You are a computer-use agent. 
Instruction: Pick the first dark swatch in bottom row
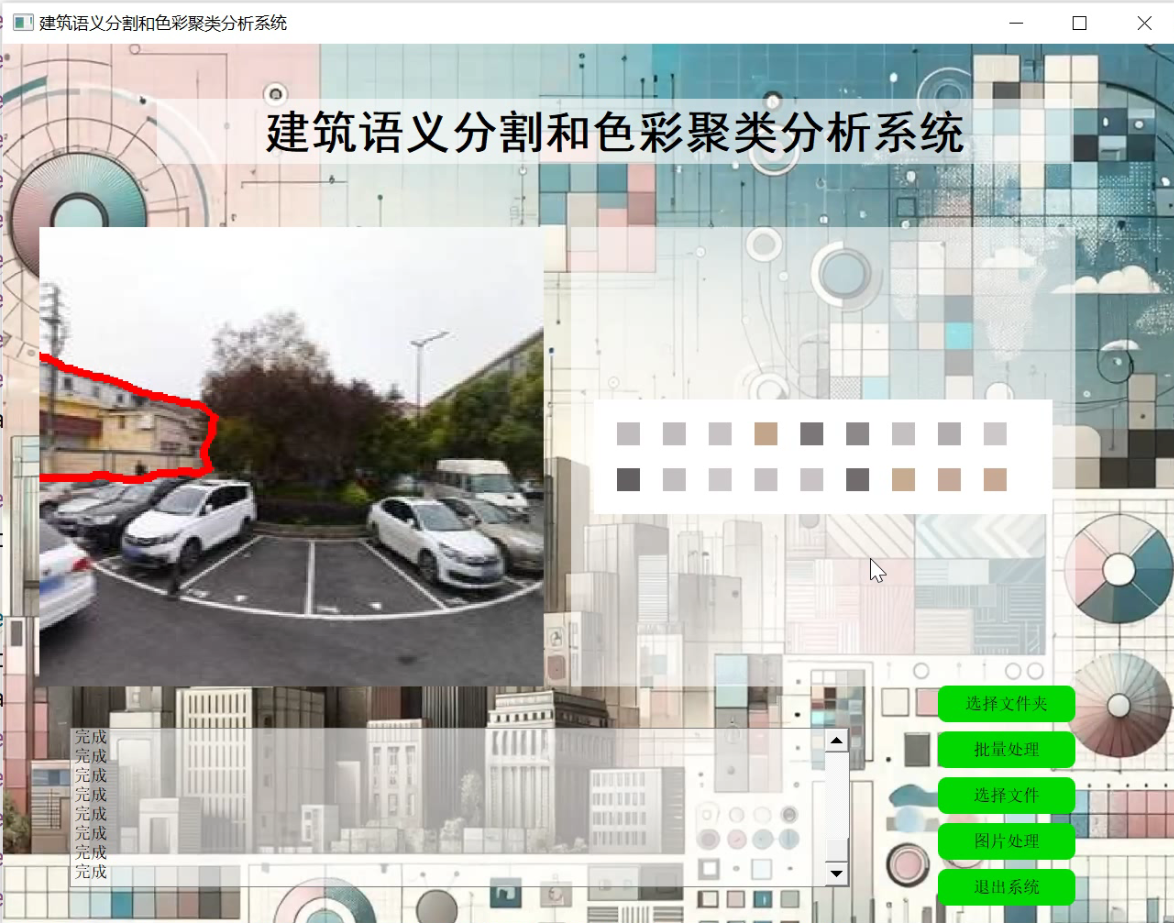pos(628,480)
